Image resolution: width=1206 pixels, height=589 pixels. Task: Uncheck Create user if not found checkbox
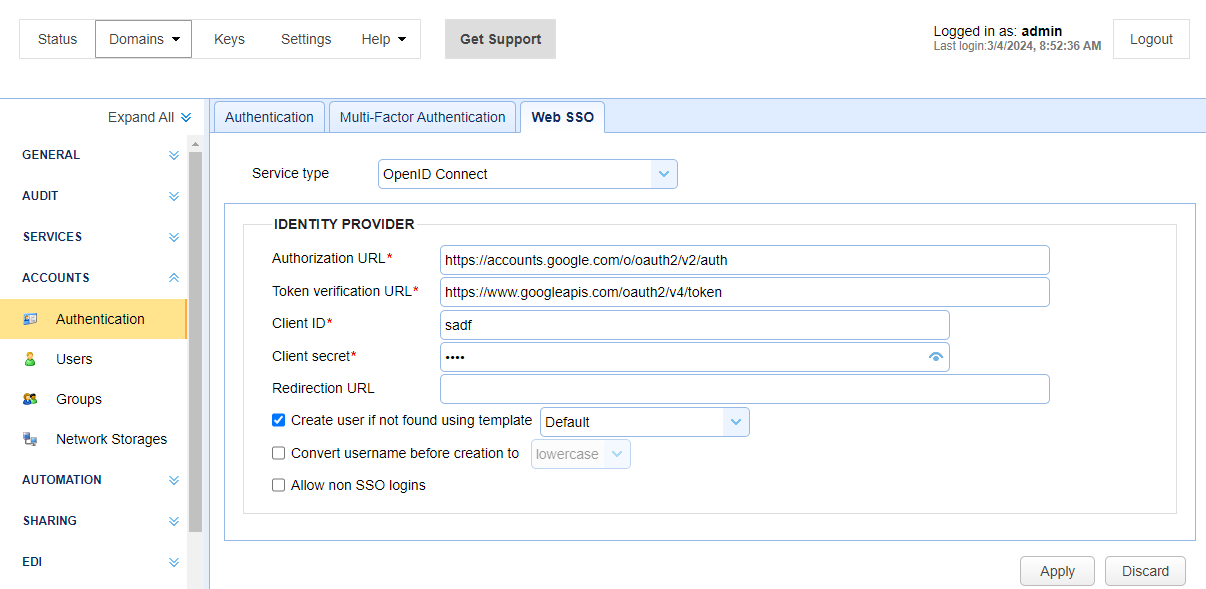click(x=279, y=421)
